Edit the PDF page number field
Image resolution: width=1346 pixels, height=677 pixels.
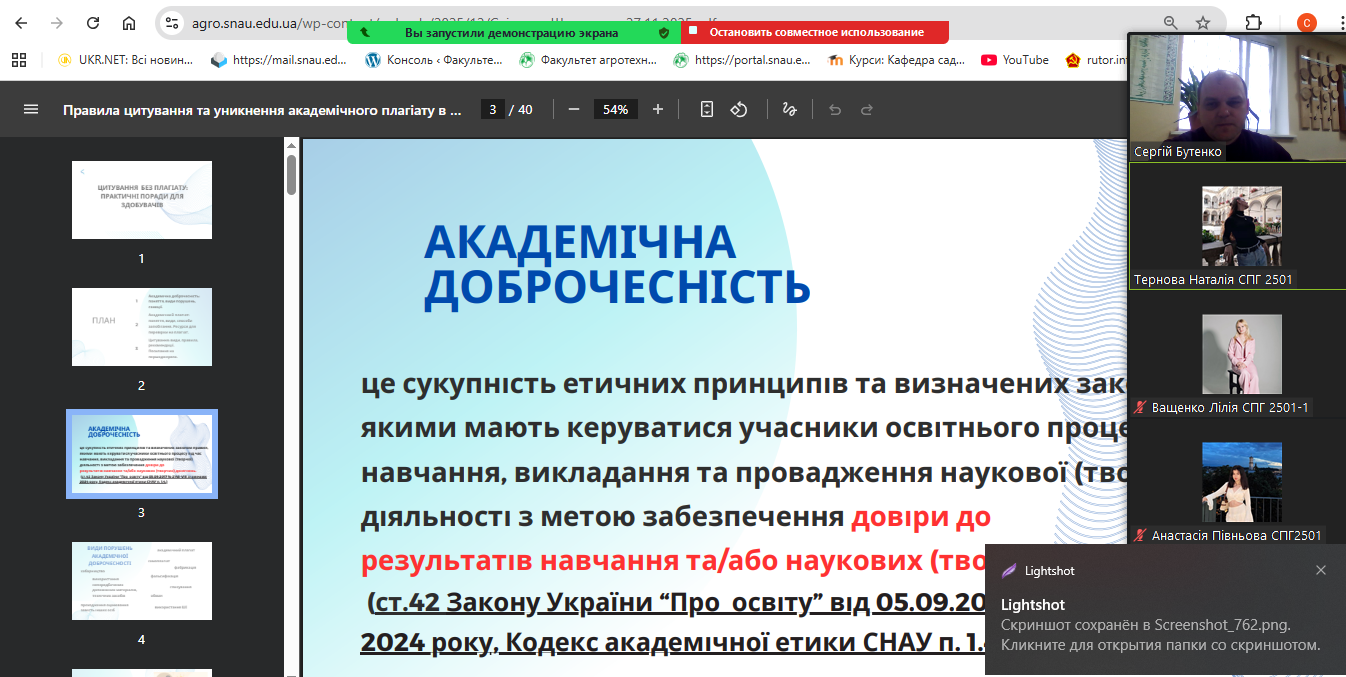click(492, 110)
